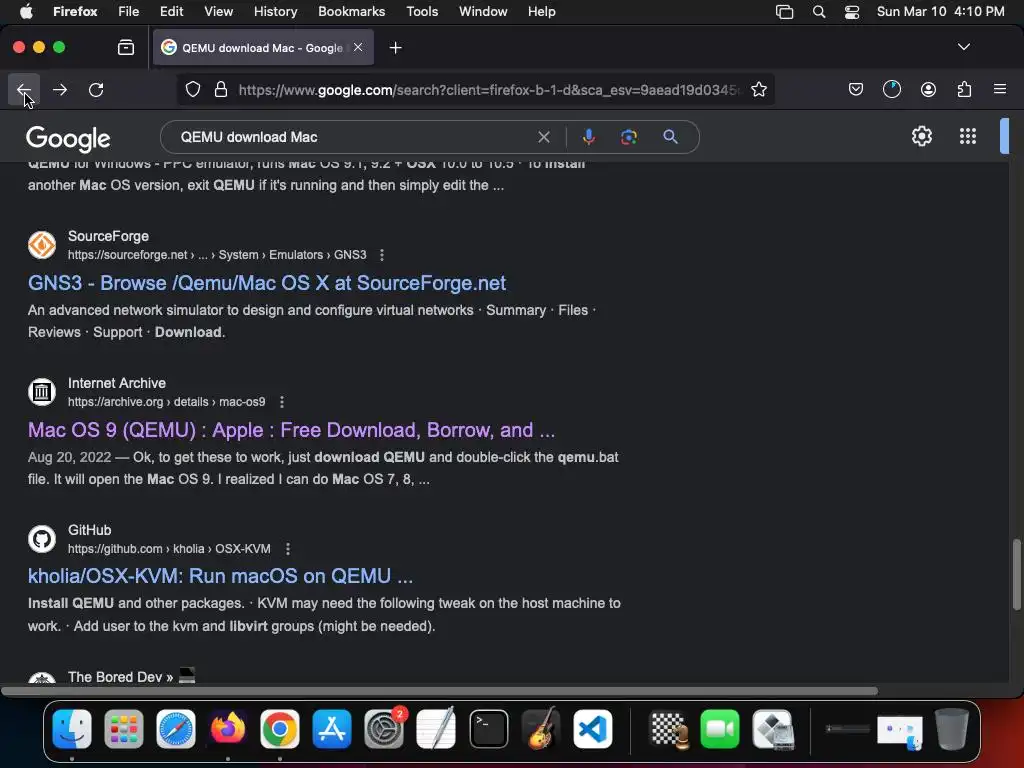Click the sourceforge.net breadcrumb URL
This screenshot has height=768, width=1024.
tap(217, 255)
